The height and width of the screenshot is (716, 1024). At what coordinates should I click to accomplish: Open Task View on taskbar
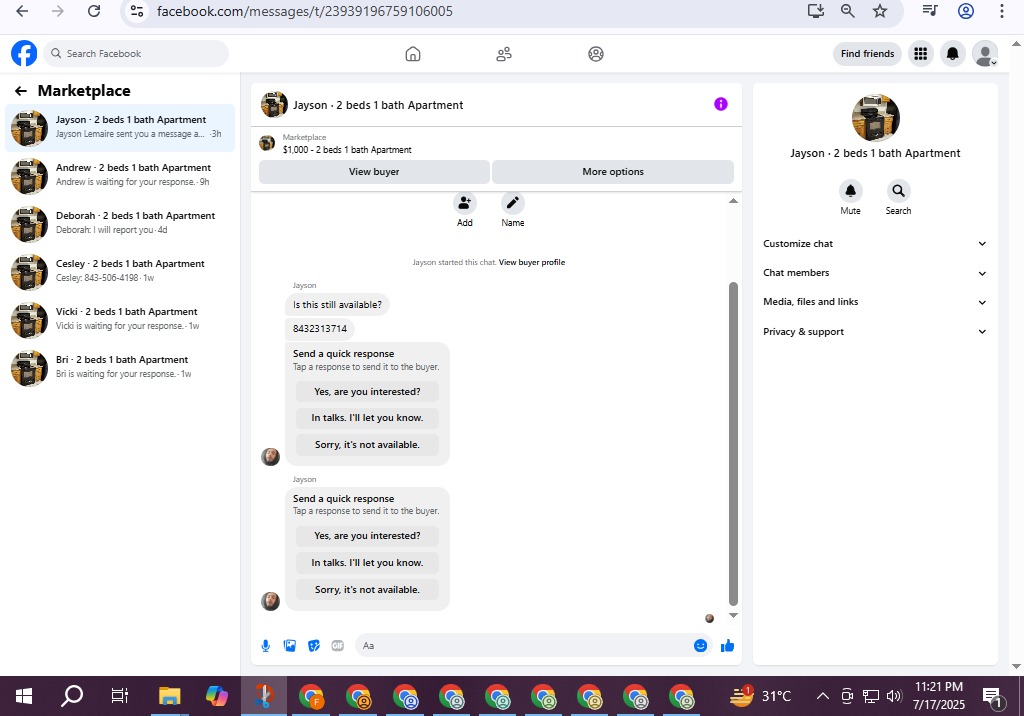pyautogui.click(x=120, y=696)
